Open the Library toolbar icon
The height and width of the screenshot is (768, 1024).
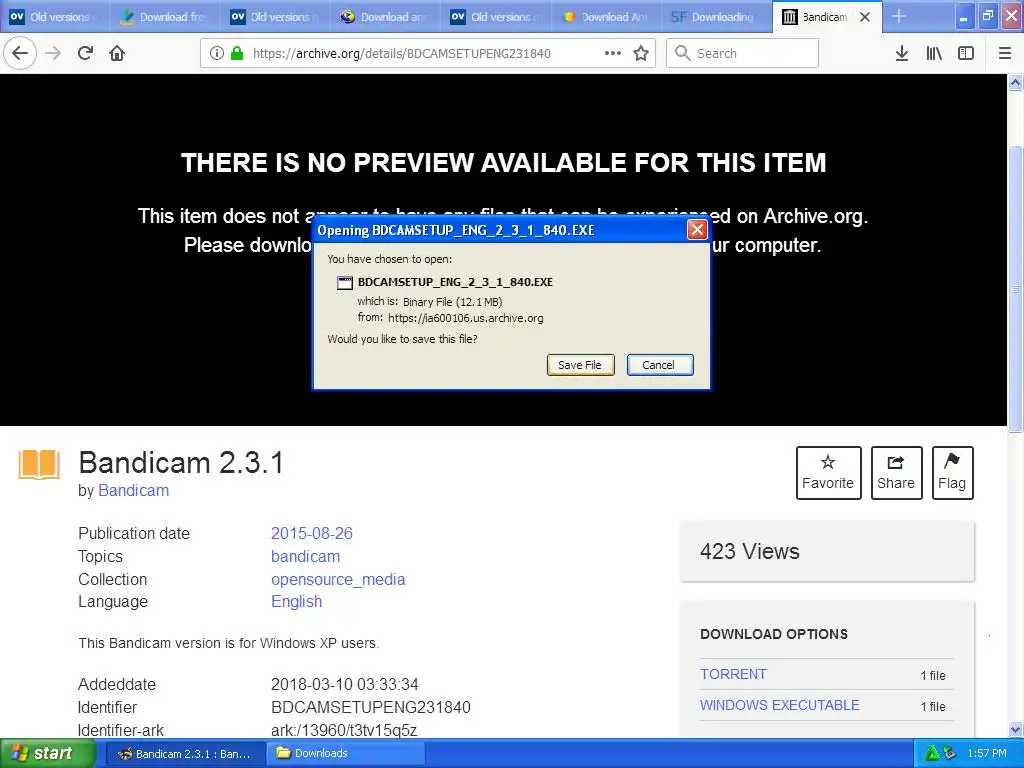(934, 53)
